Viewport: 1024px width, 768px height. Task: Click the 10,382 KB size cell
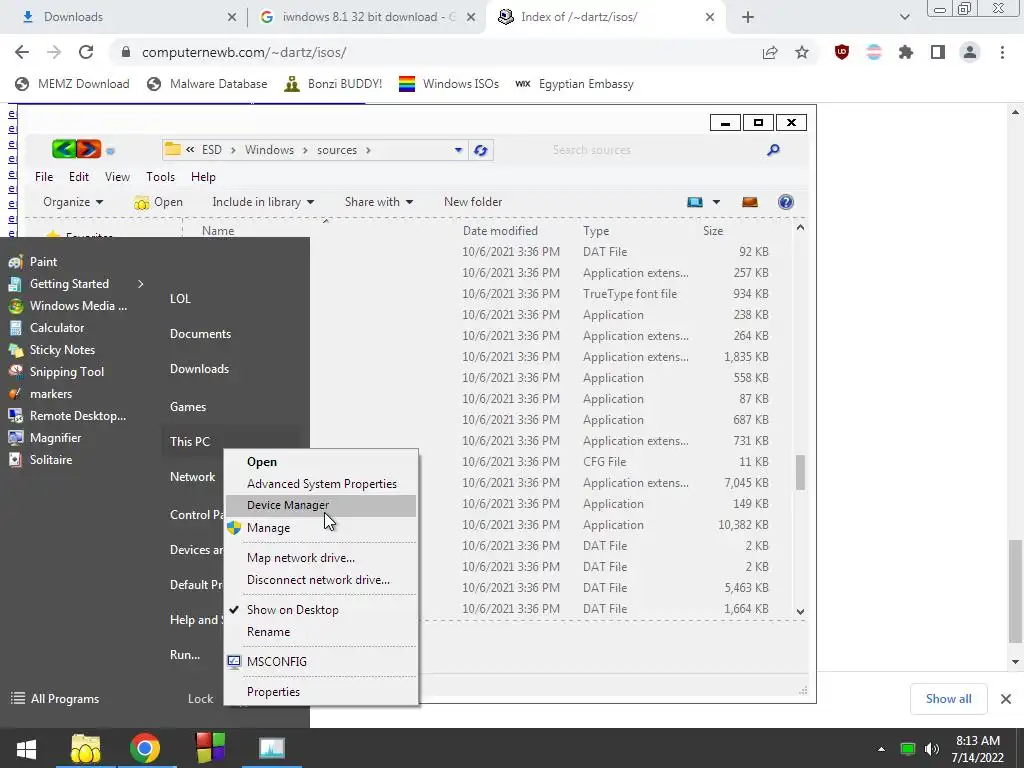tap(743, 525)
